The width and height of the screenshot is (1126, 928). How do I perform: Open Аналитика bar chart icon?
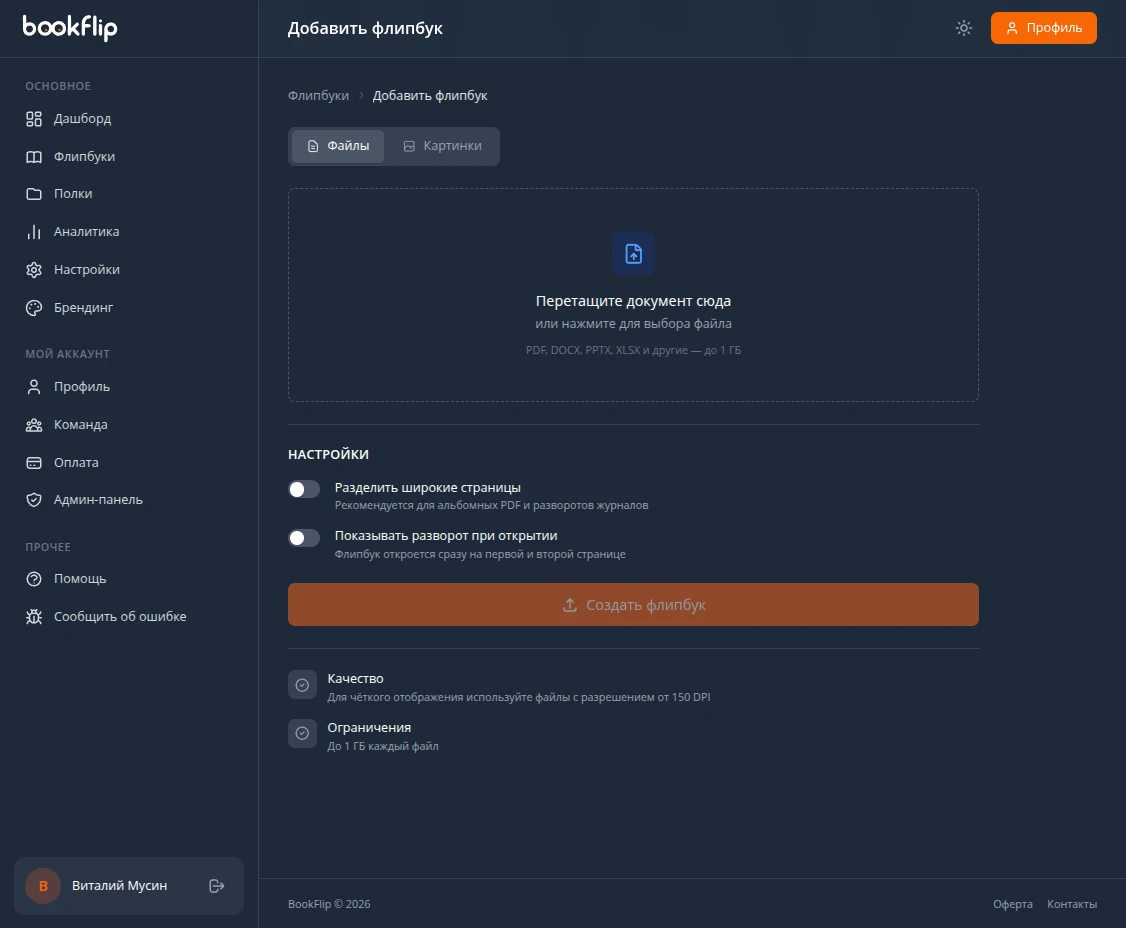[x=34, y=231]
